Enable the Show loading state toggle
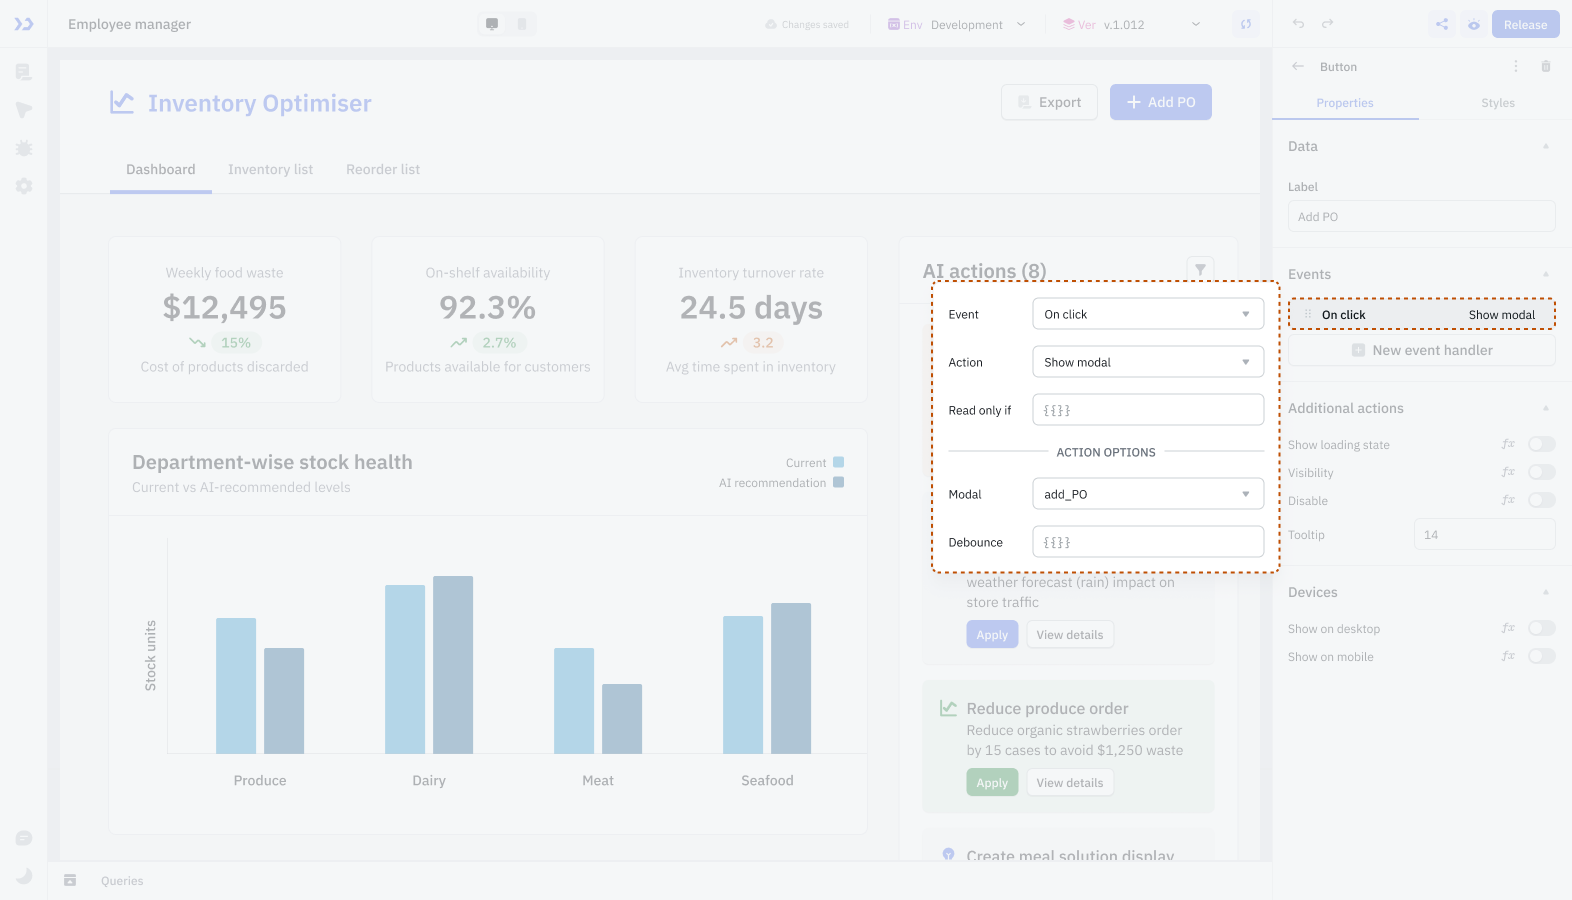Screen dimensions: 1572x900 tap(1541, 444)
